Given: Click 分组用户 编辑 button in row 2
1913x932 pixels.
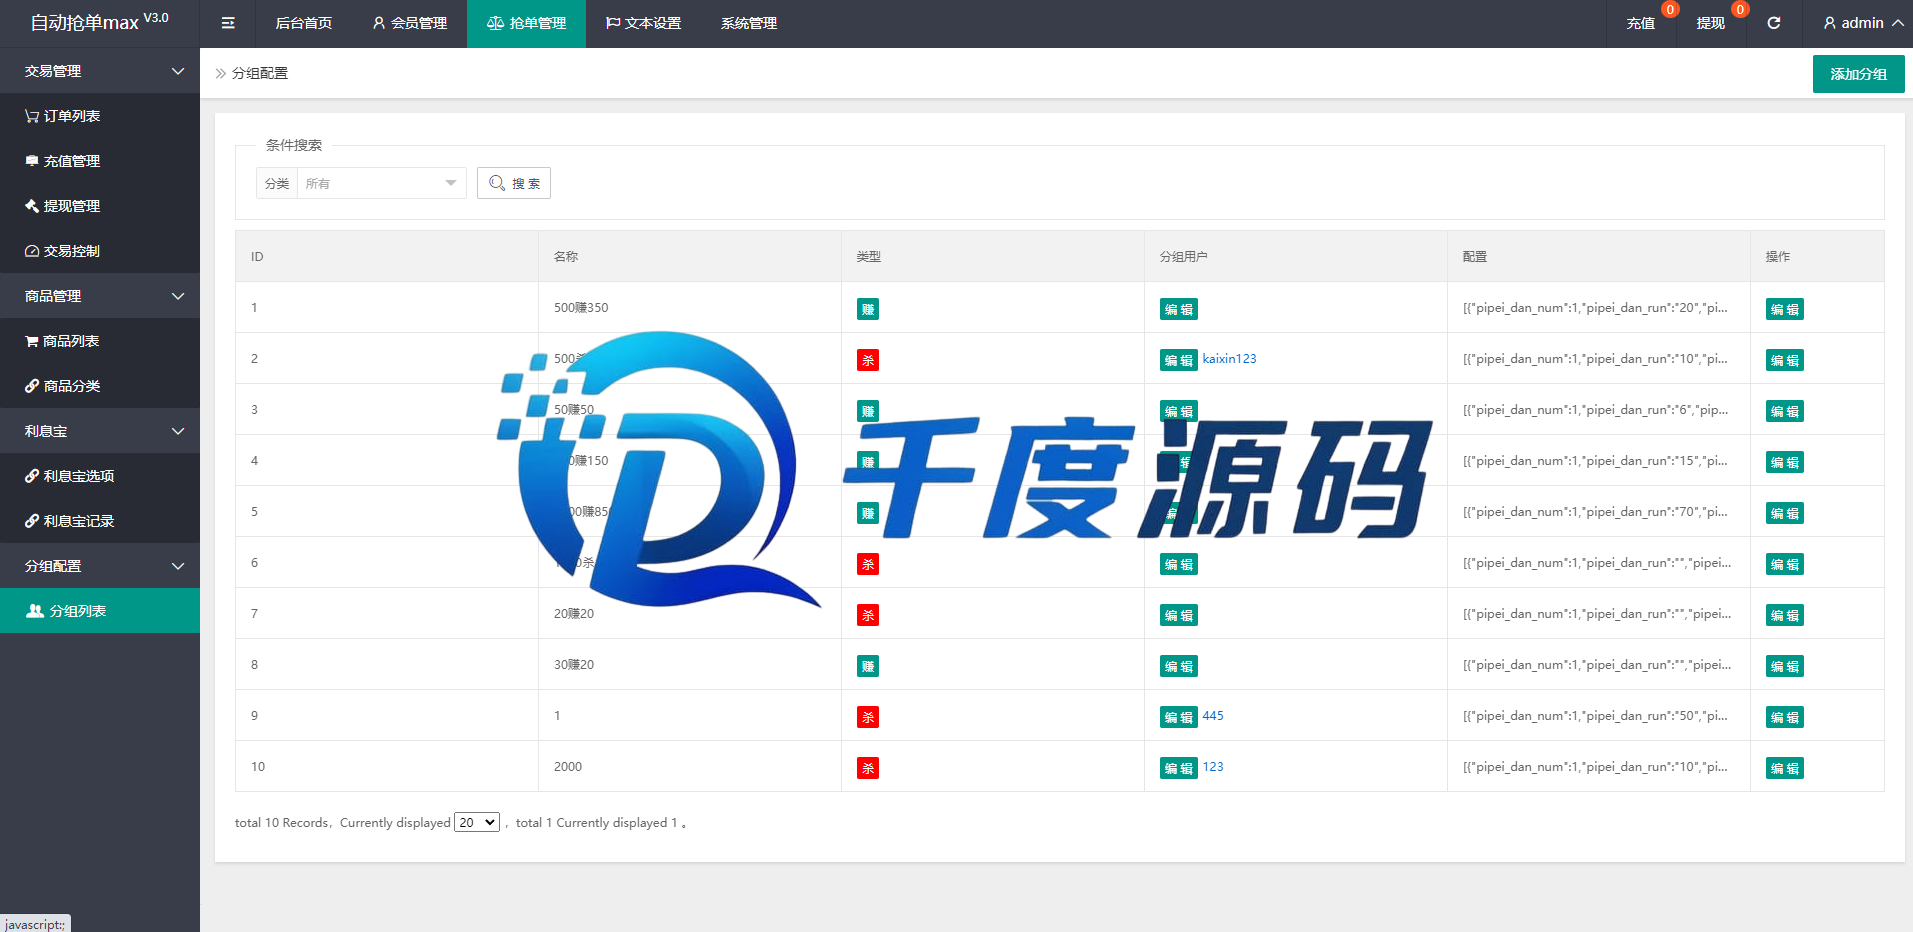Looking at the screenshot, I should point(1179,360).
